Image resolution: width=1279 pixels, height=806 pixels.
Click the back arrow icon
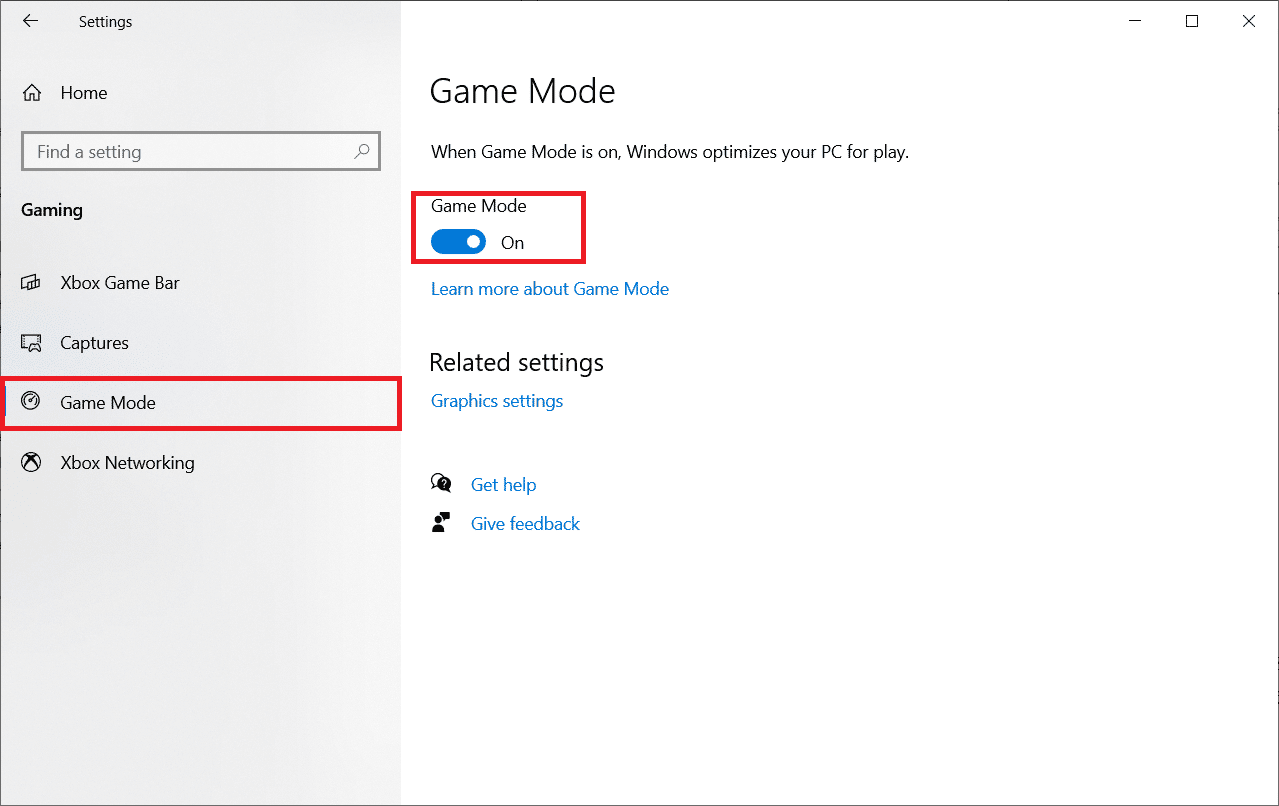(x=31, y=21)
